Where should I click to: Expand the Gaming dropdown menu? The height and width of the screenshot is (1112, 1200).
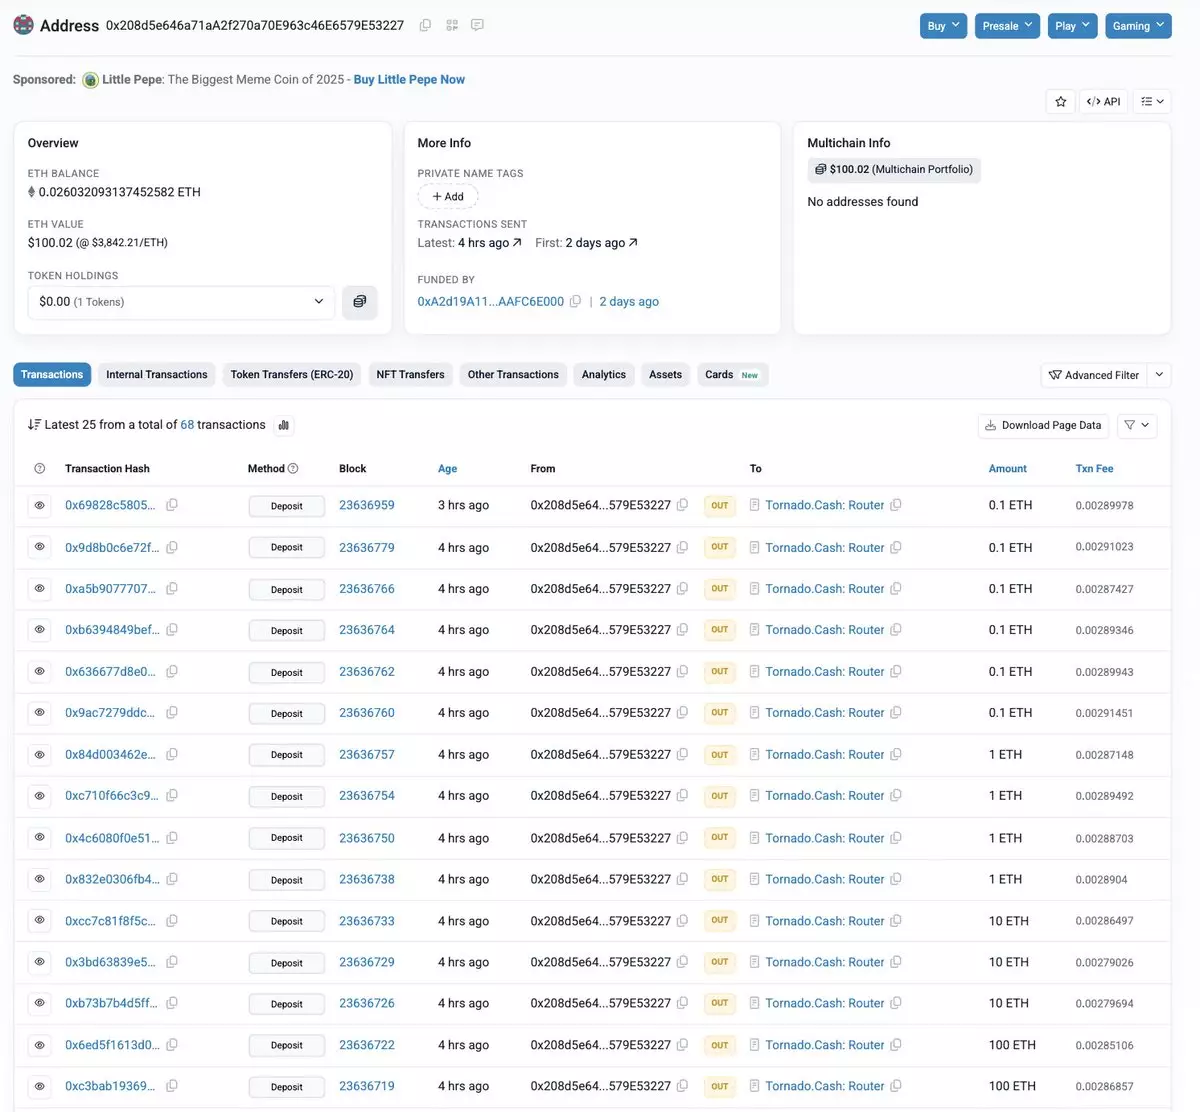(x=1138, y=26)
